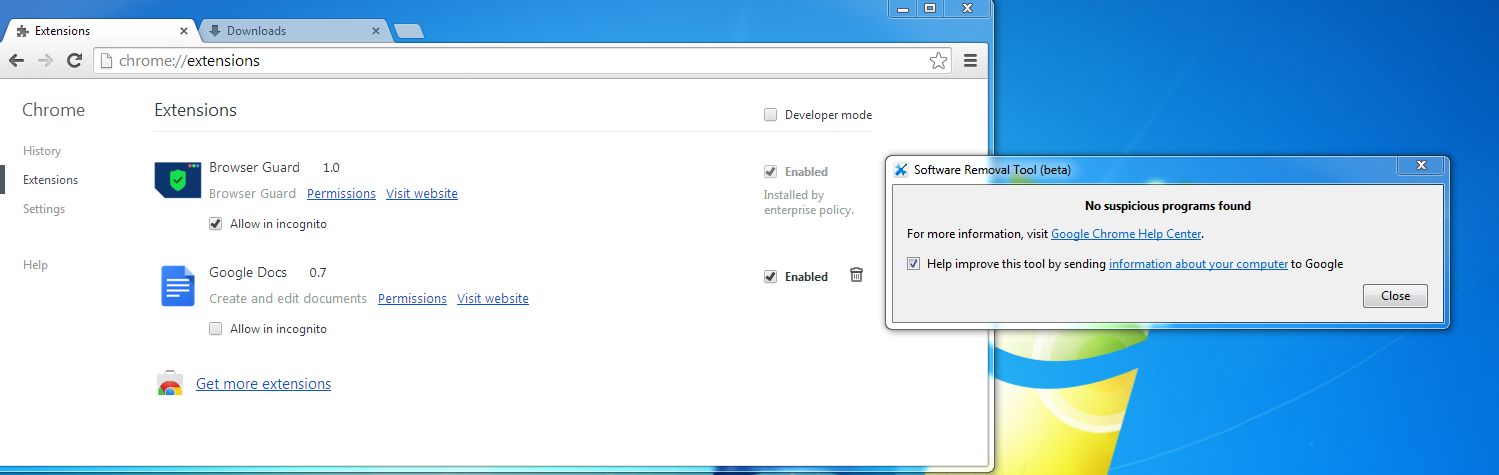Click Get more extensions link
Screen dimensions: 1499x475
click(263, 384)
